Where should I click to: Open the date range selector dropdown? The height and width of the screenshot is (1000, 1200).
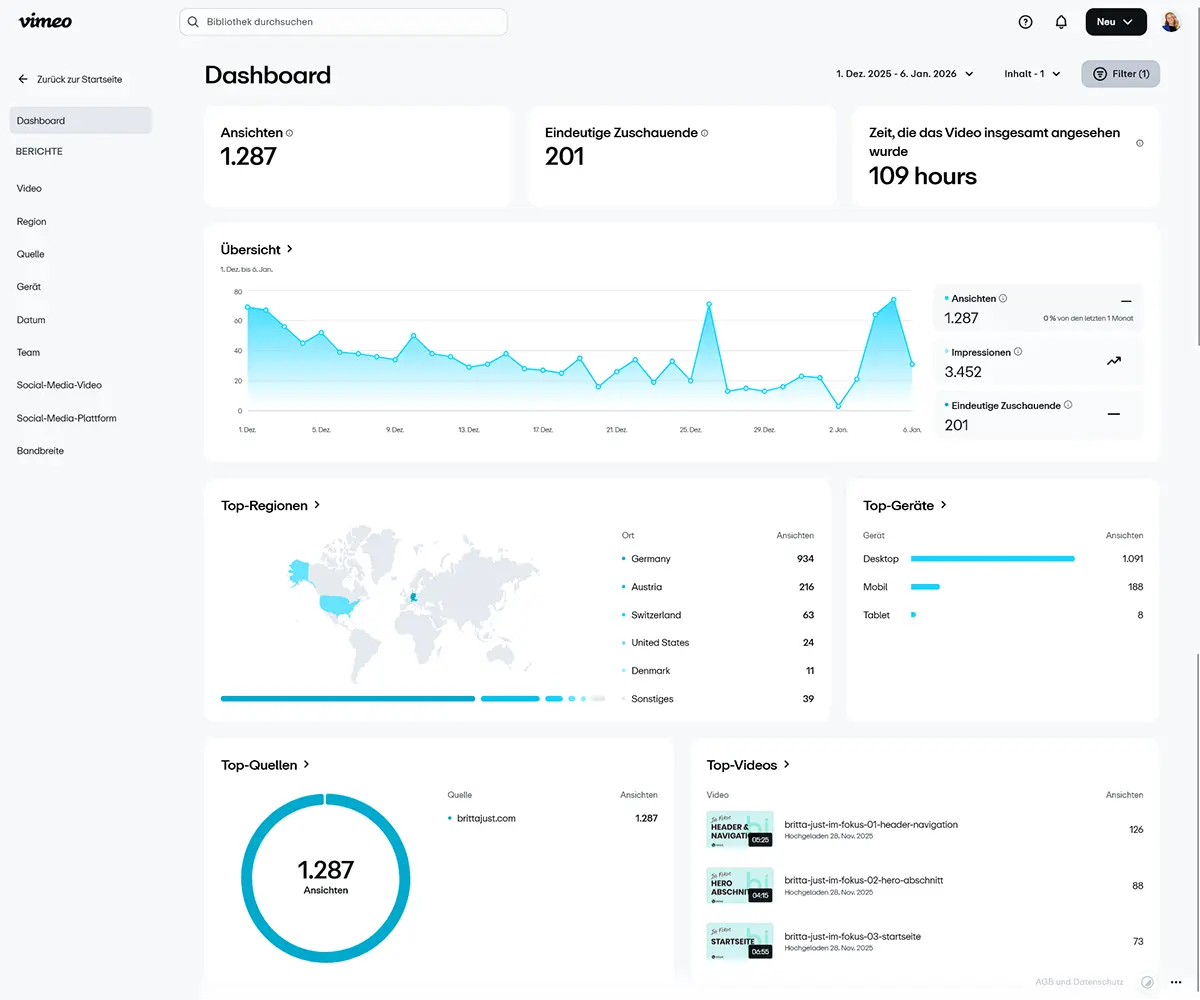click(903, 73)
